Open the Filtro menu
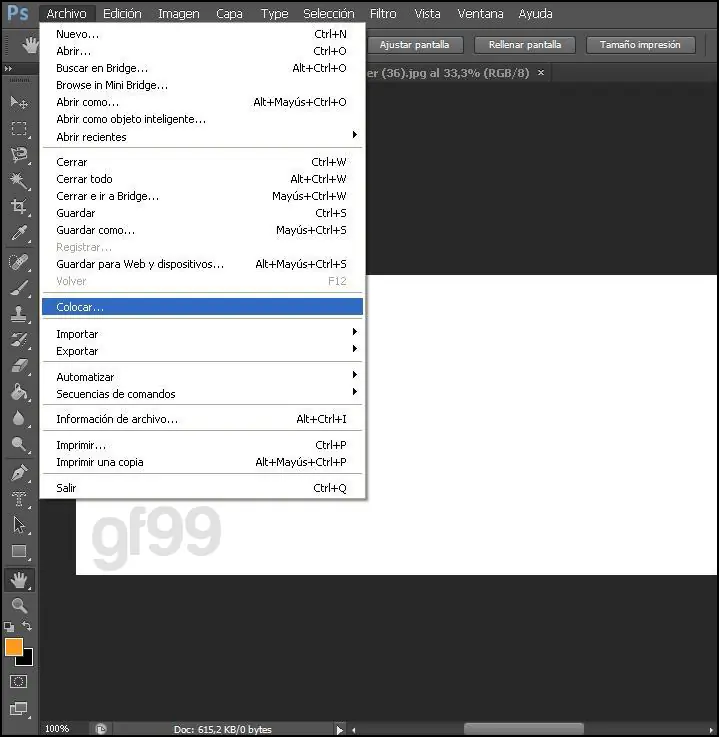The image size is (719, 737). (x=383, y=14)
